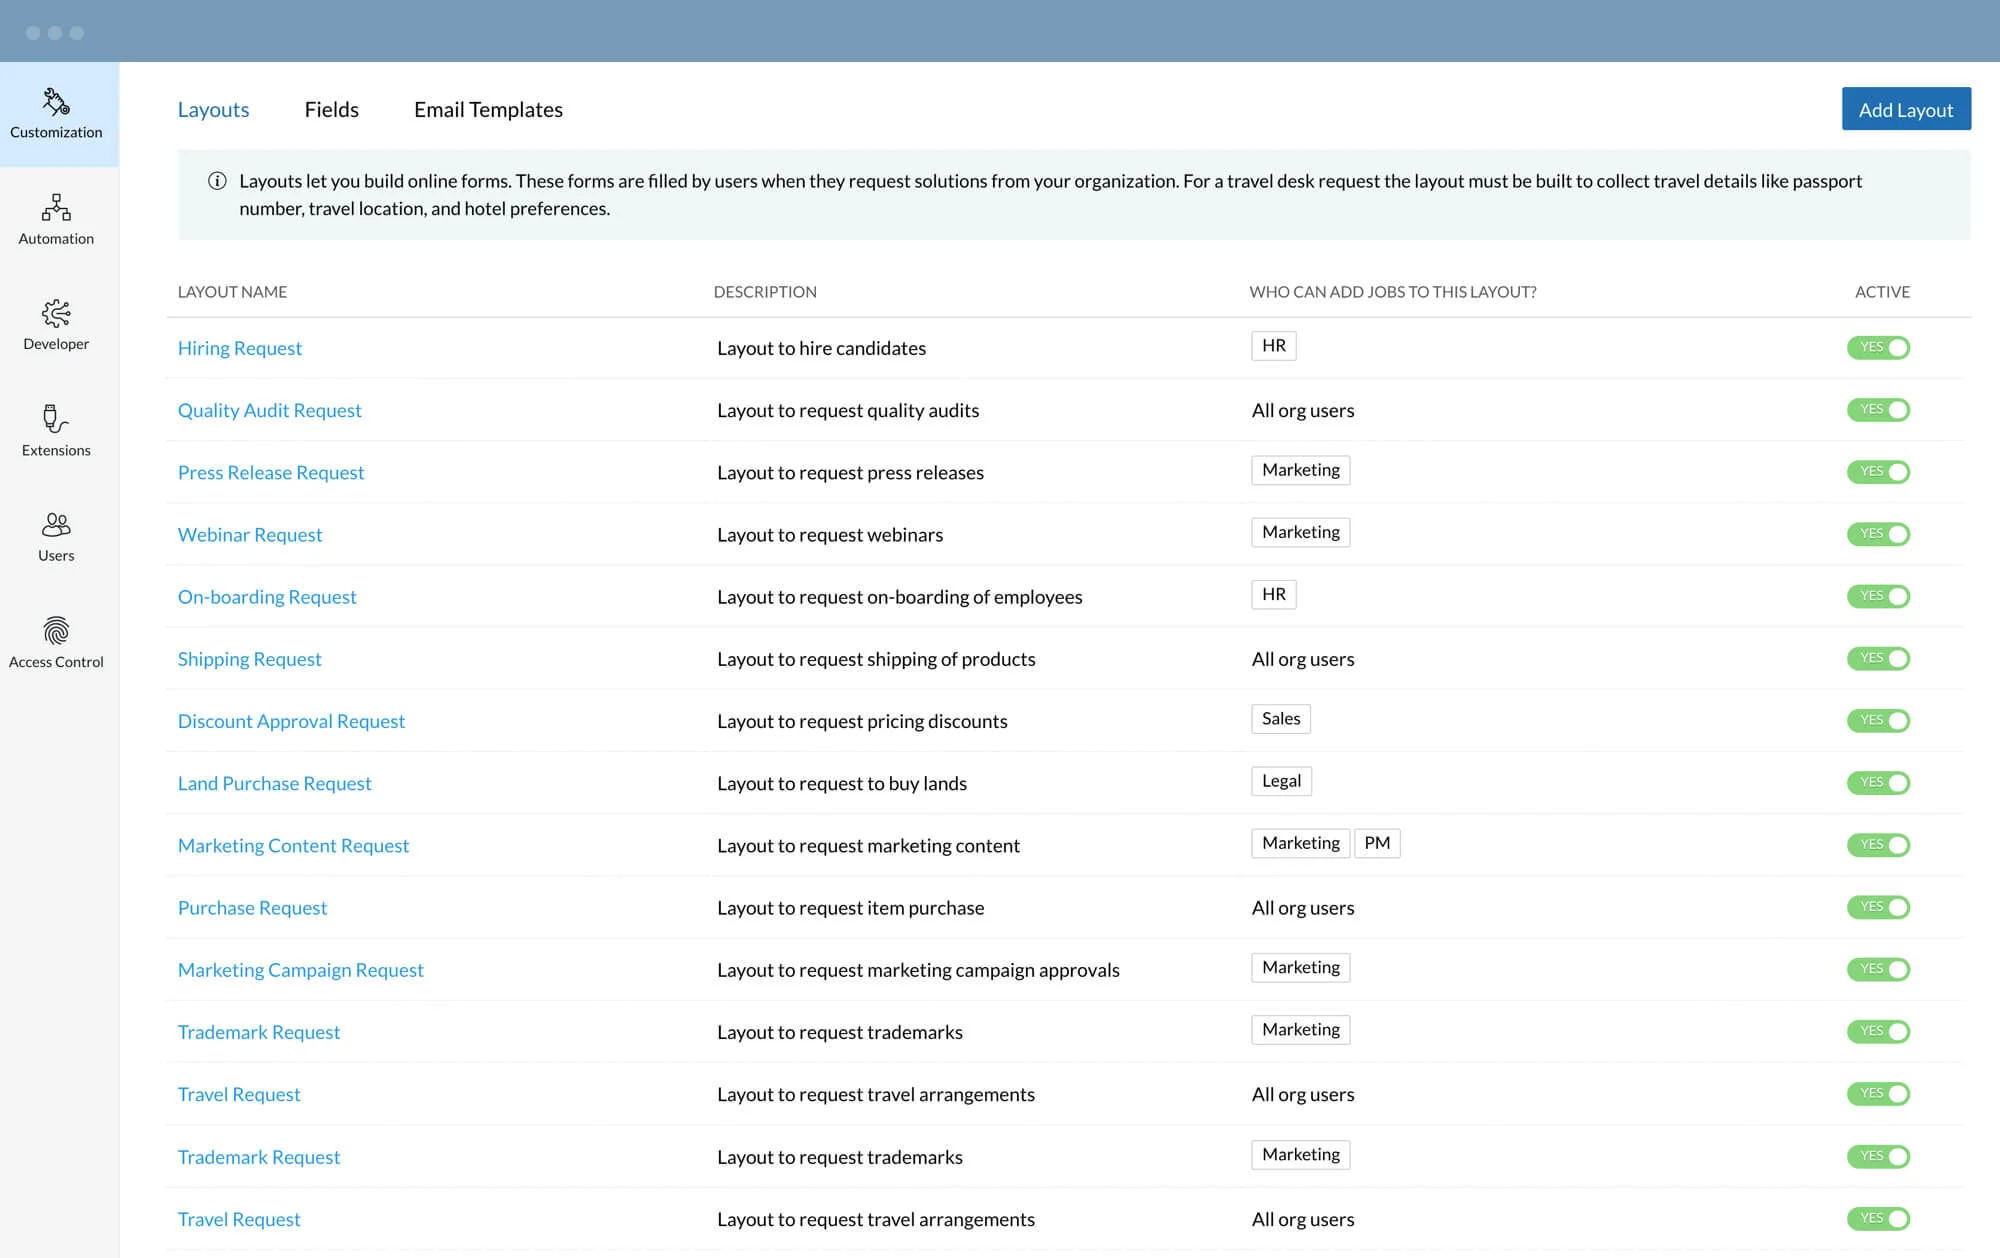This screenshot has height=1258, width=2000.
Task: Click 'Layout to request to buy lands' text
Action: click(842, 783)
